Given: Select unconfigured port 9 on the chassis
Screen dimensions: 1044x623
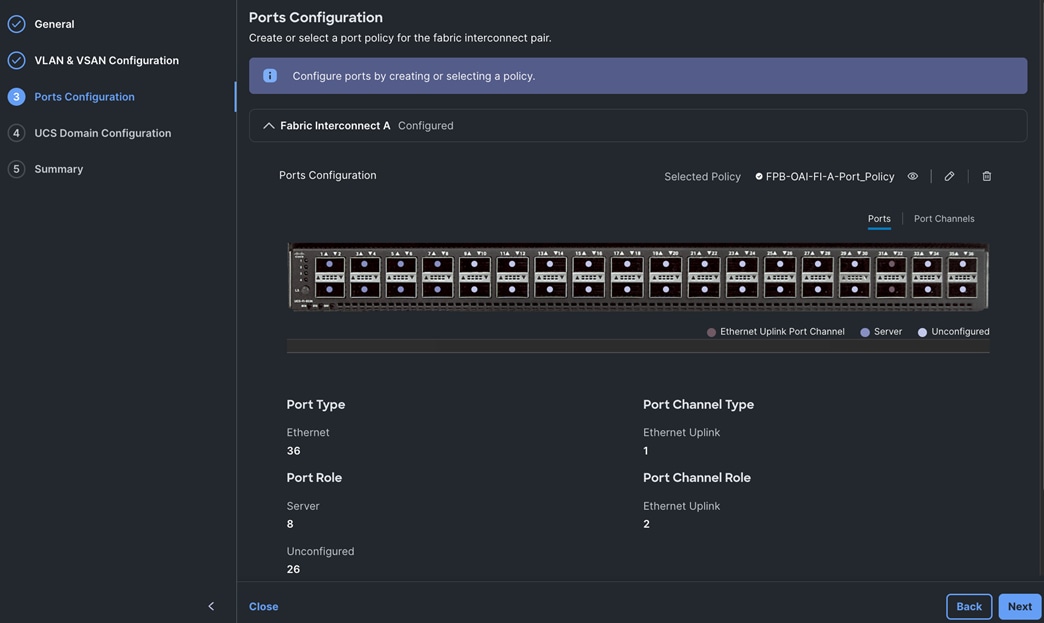Looking at the screenshot, I should point(474,264).
